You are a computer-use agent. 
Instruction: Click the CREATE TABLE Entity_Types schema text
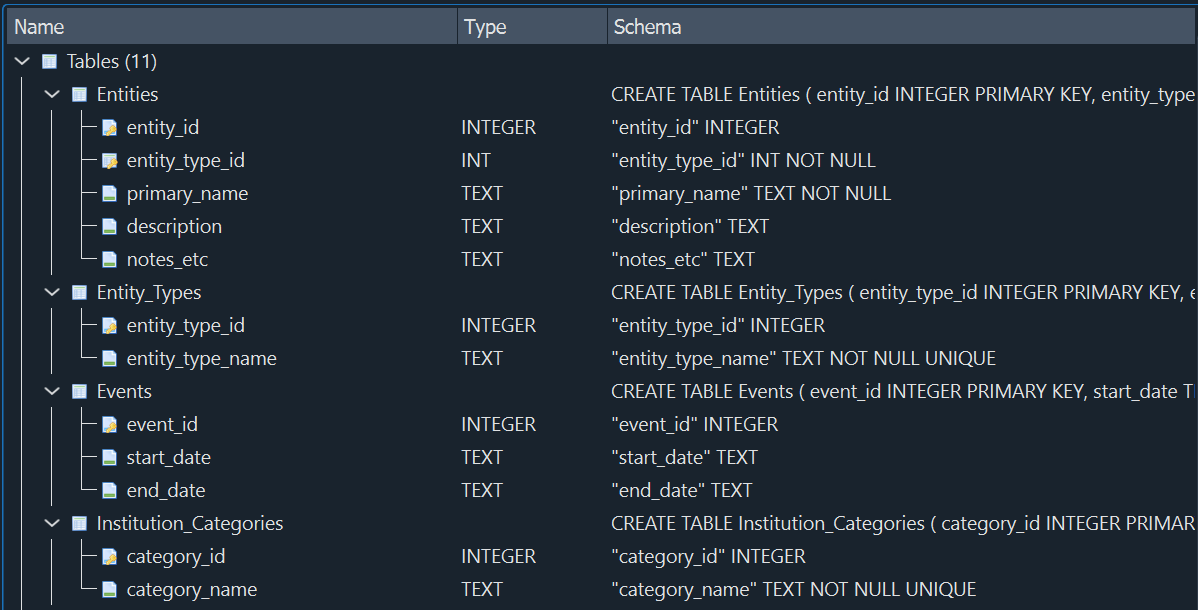[x=904, y=292]
